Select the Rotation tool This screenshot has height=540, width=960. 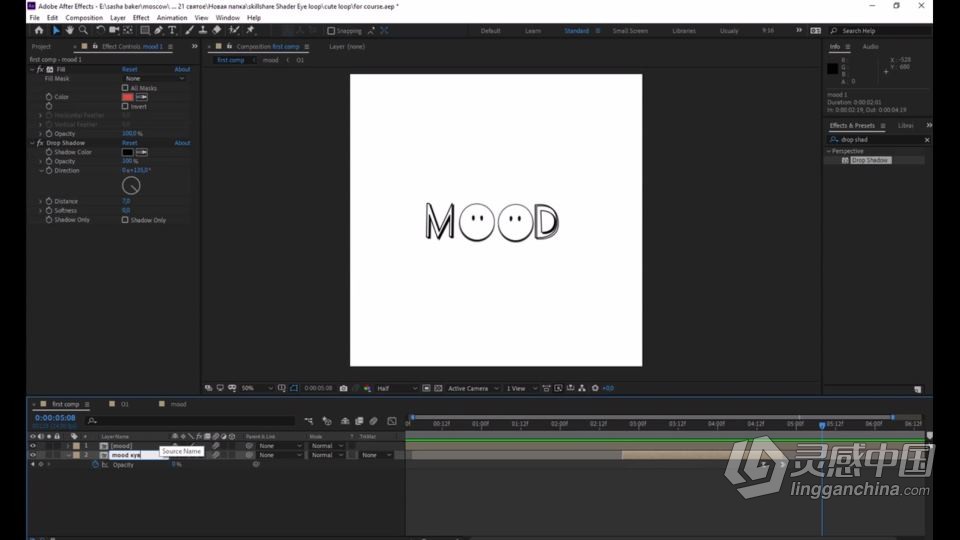coord(100,30)
